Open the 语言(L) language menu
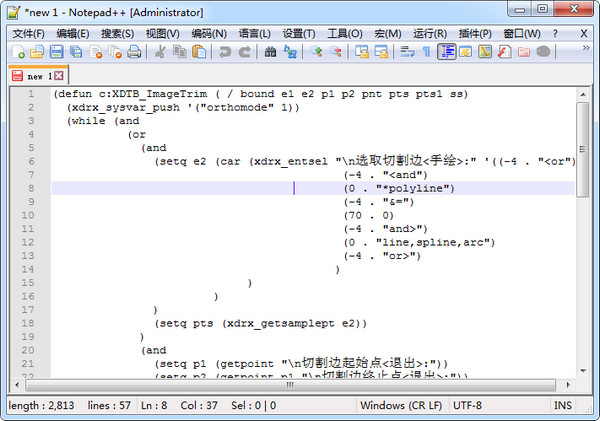Image resolution: width=600 pixels, height=421 pixels. (254, 33)
